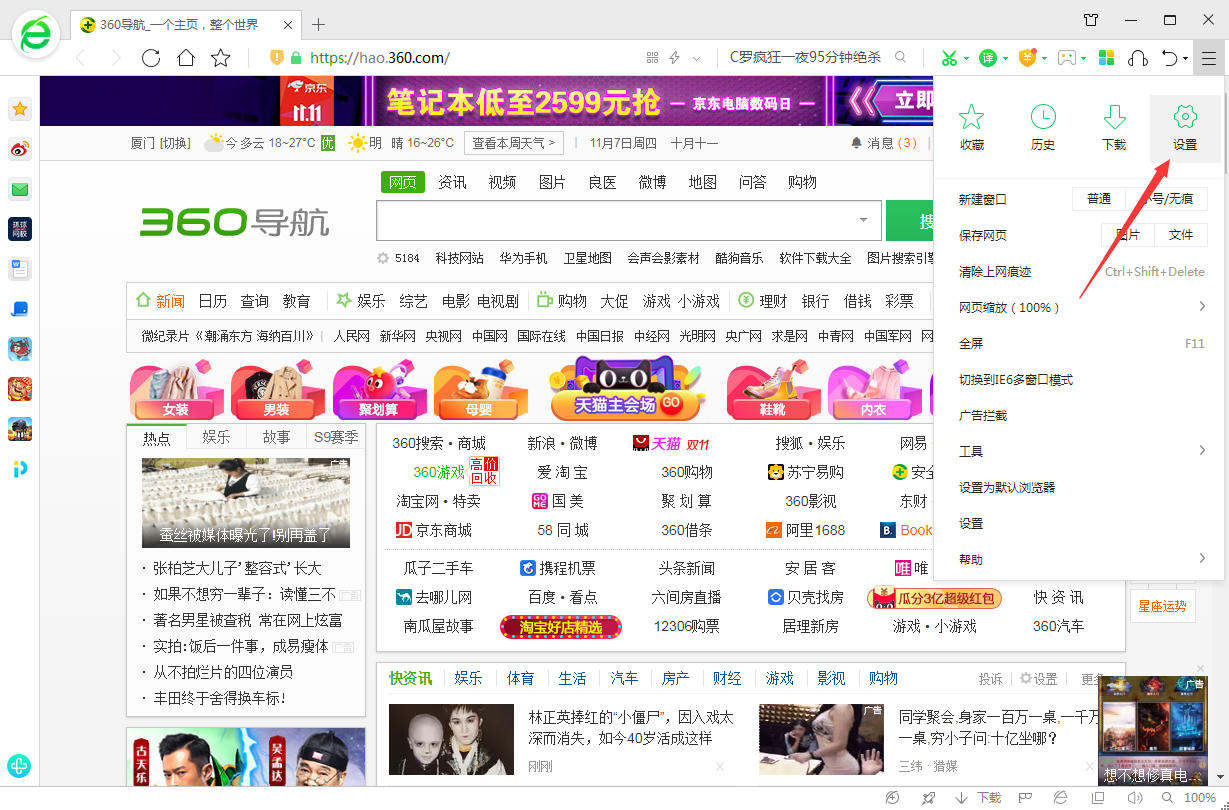Screen dimensions: 1229x810
Task: Open the apps grid icon in the toolbar
Action: 1106,58
